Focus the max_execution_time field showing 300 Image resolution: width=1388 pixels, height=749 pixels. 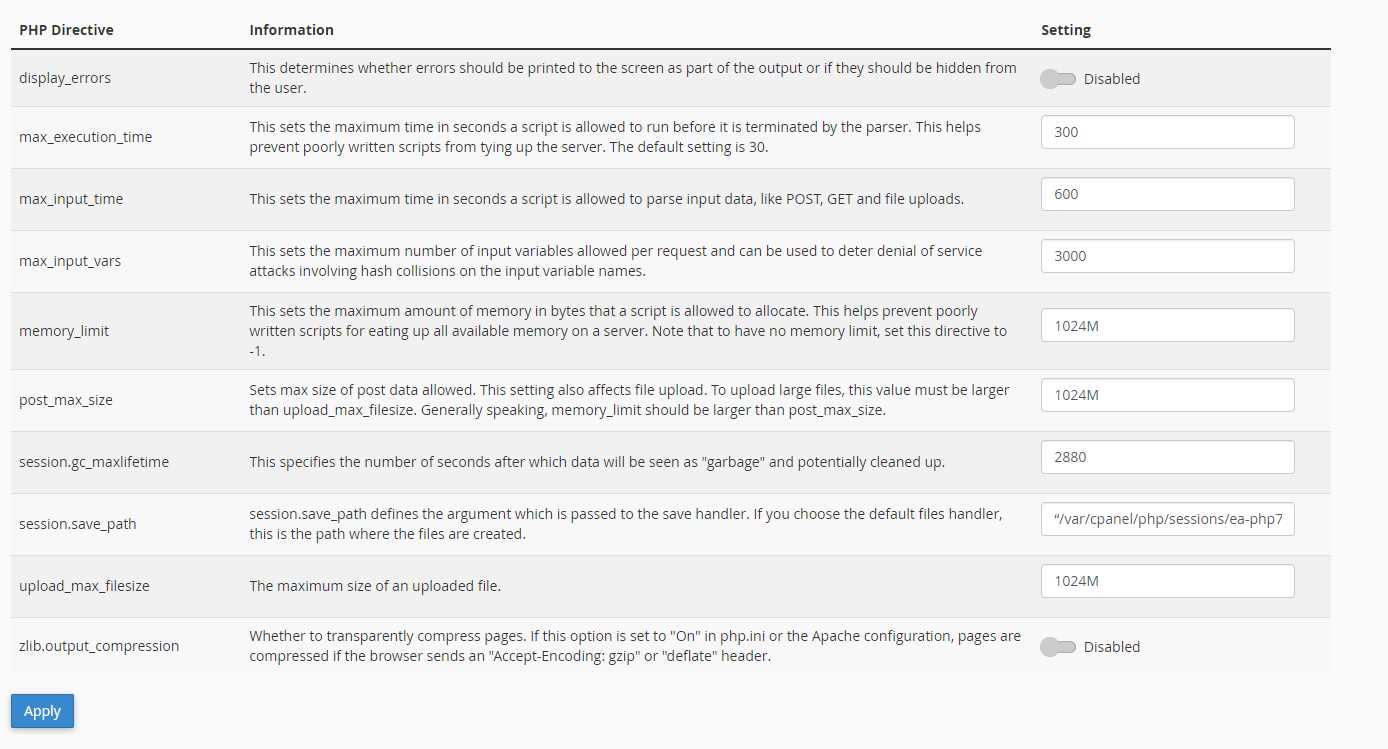[x=1167, y=132]
